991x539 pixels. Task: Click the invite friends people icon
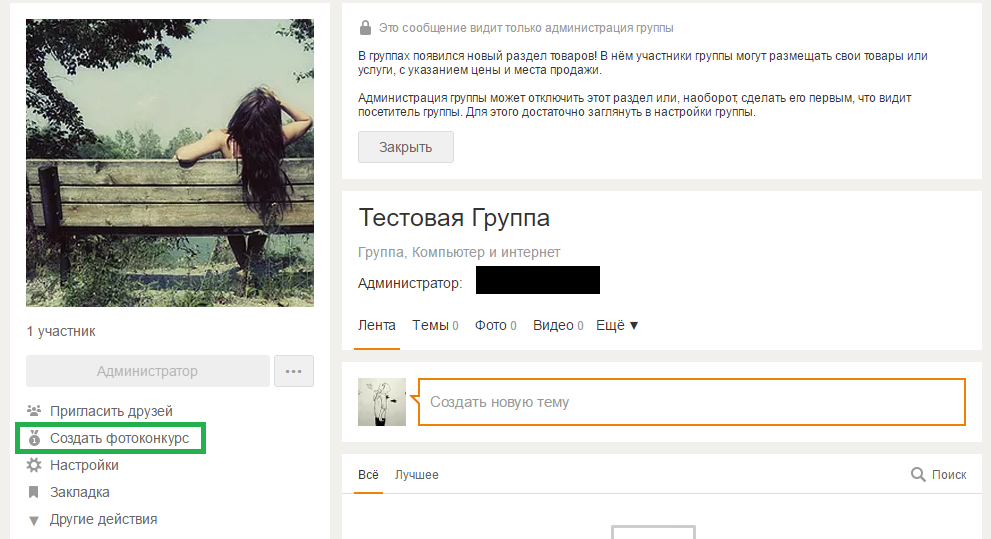(x=34, y=411)
